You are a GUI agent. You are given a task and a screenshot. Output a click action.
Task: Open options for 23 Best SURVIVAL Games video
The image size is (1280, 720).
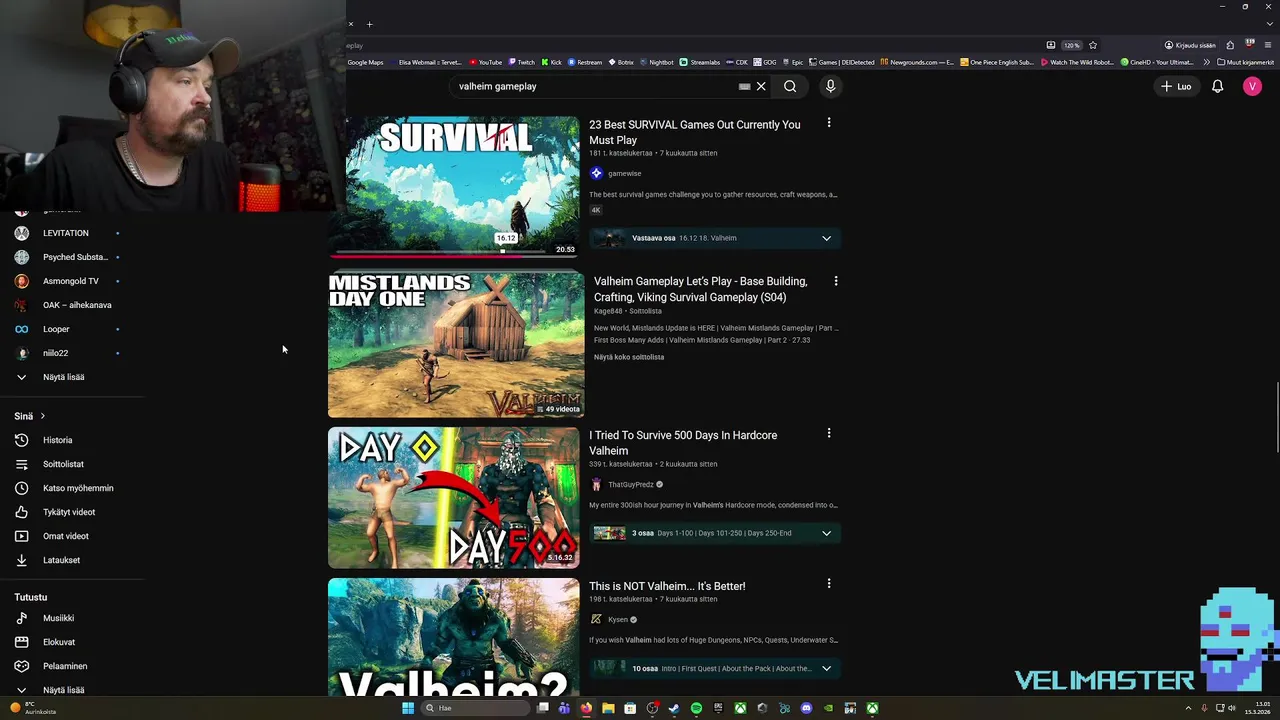[828, 123]
